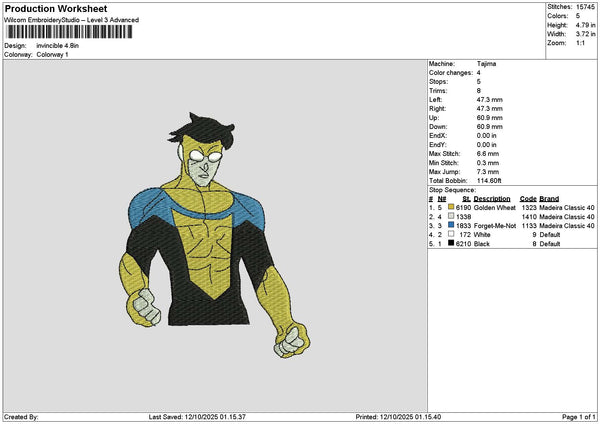The height and width of the screenshot is (424, 600).
Task: Select the 'Page 1 of 1' footer text
Action: point(579,417)
